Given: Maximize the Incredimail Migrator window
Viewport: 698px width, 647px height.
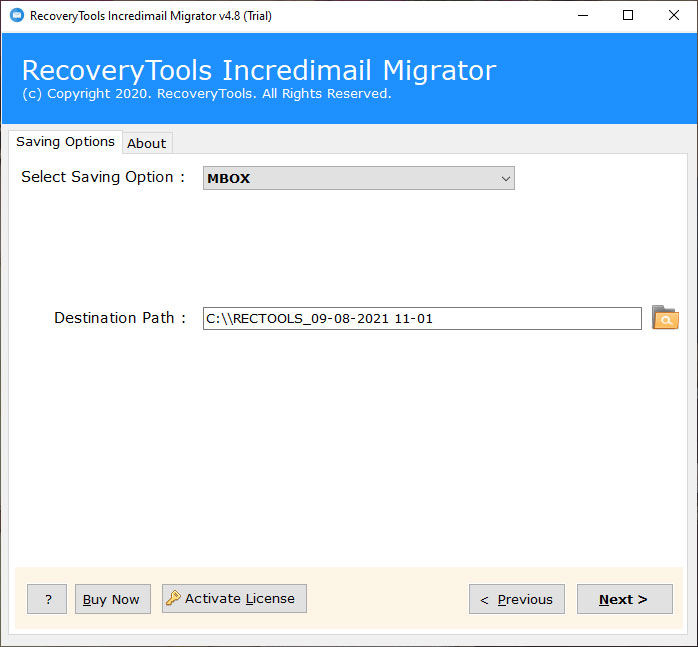Looking at the screenshot, I should 628,16.
